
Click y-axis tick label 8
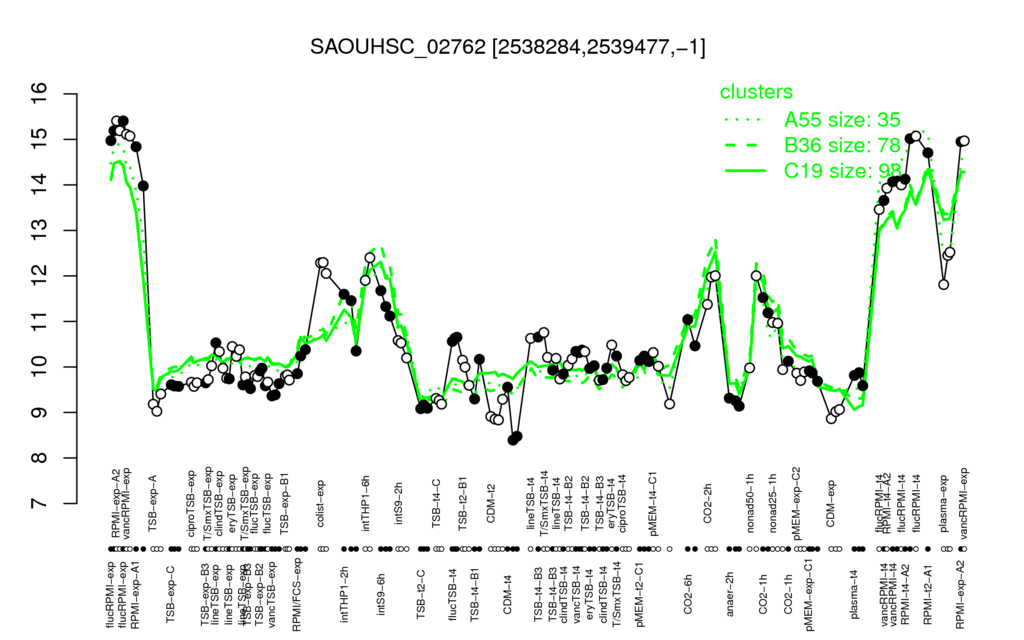click(x=39, y=458)
